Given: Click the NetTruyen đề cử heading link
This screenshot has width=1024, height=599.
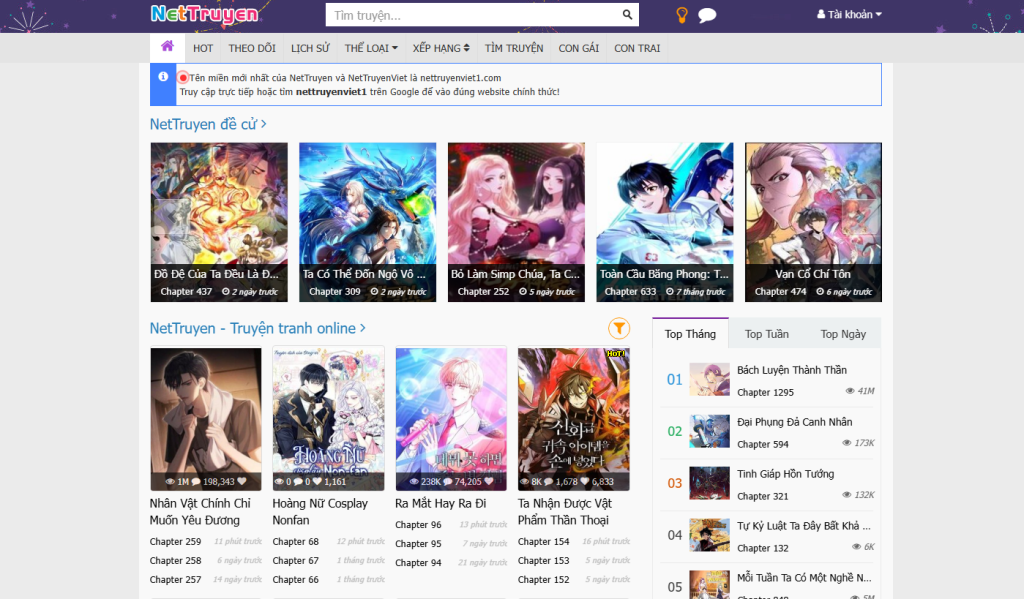Looking at the screenshot, I should click(208, 124).
